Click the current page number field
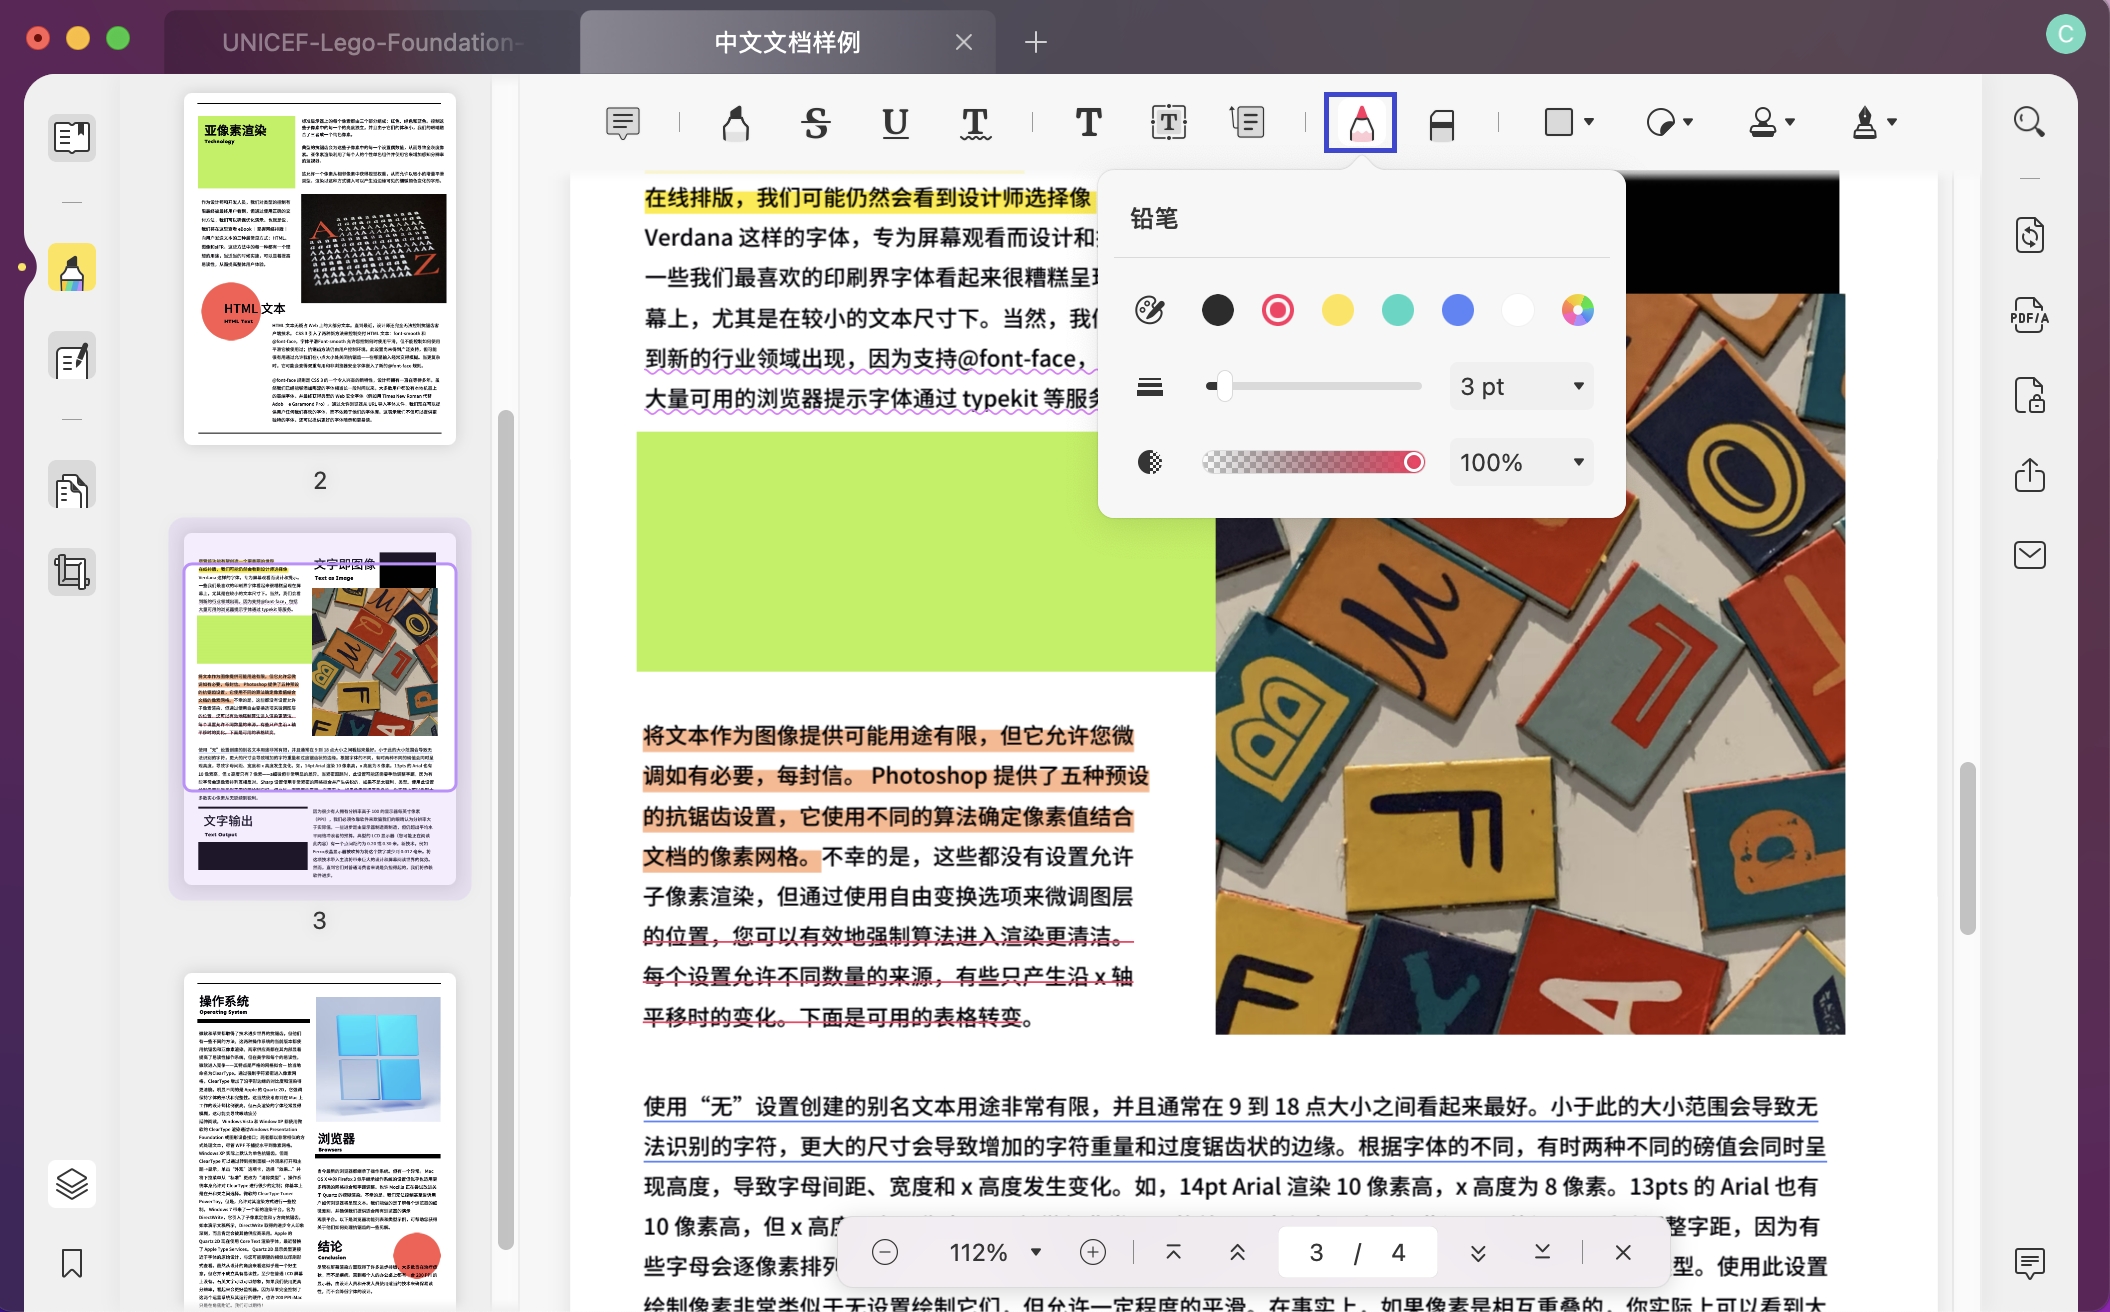The width and height of the screenshot is (2110, 1312). click(x=1316, y=1252)
